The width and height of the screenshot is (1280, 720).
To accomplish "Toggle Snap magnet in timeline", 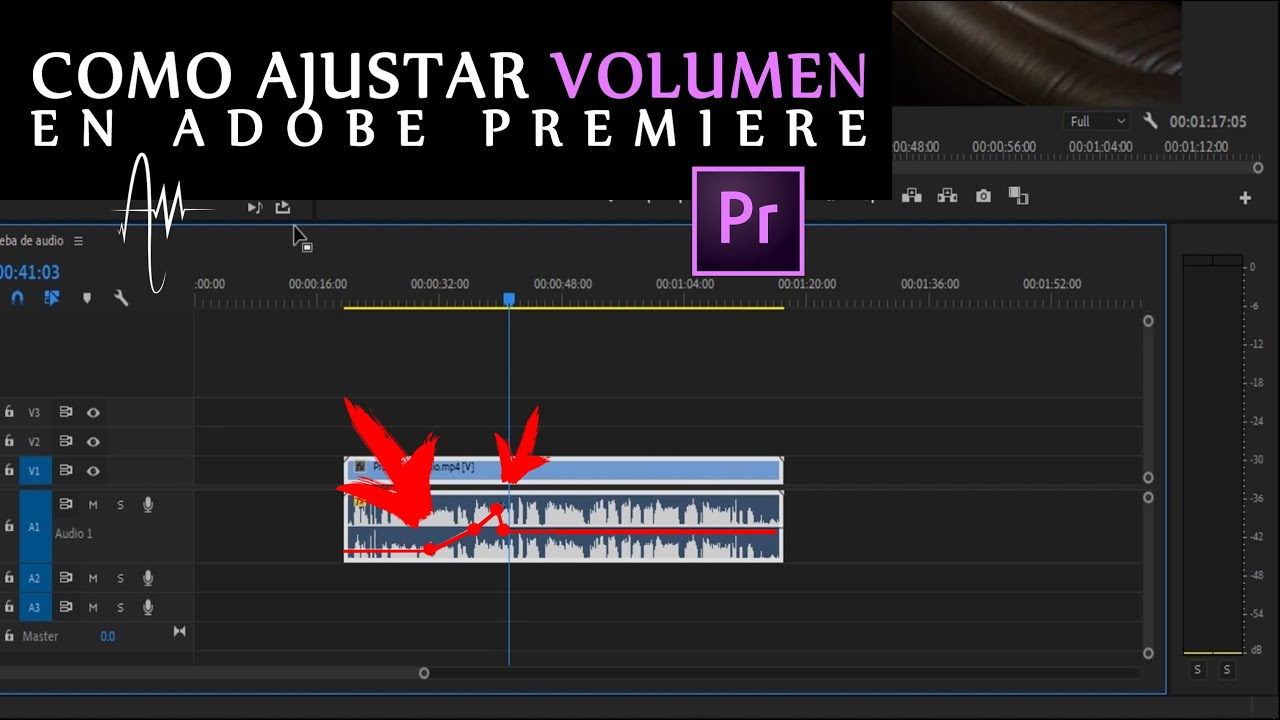I will point(17,298).
